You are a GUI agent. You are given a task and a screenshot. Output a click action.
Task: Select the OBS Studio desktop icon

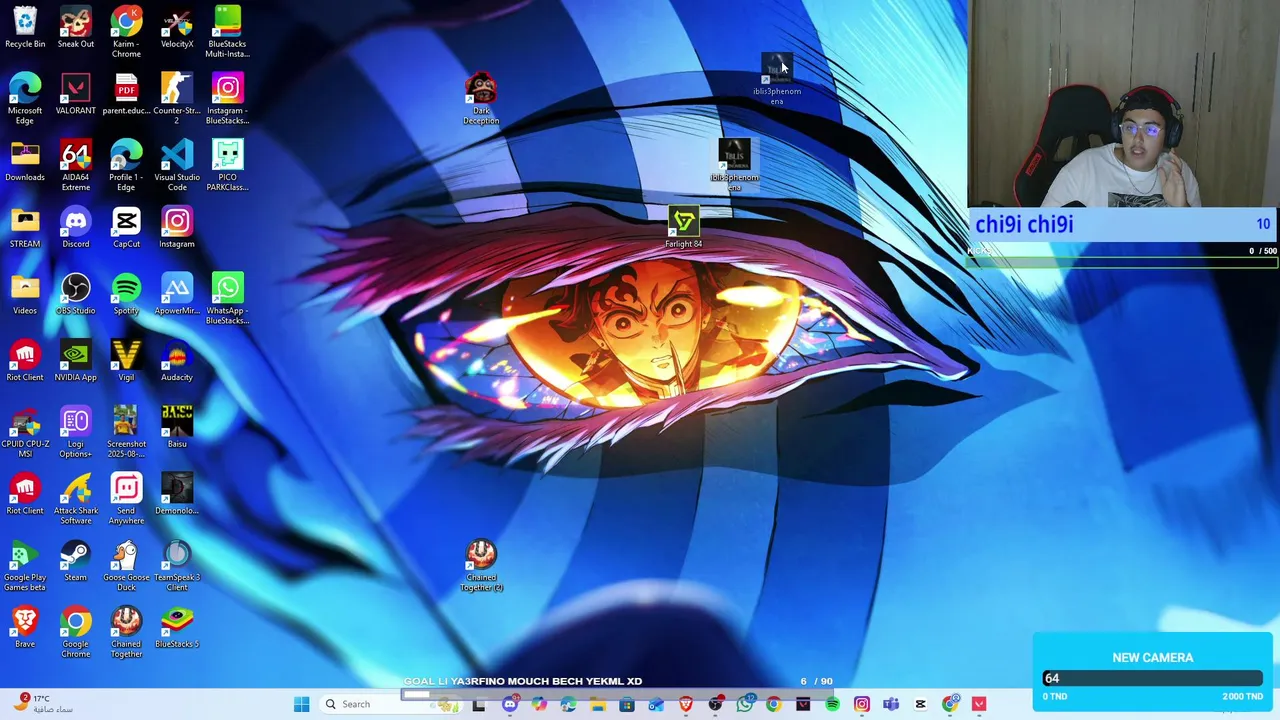[x=76, y=295]
